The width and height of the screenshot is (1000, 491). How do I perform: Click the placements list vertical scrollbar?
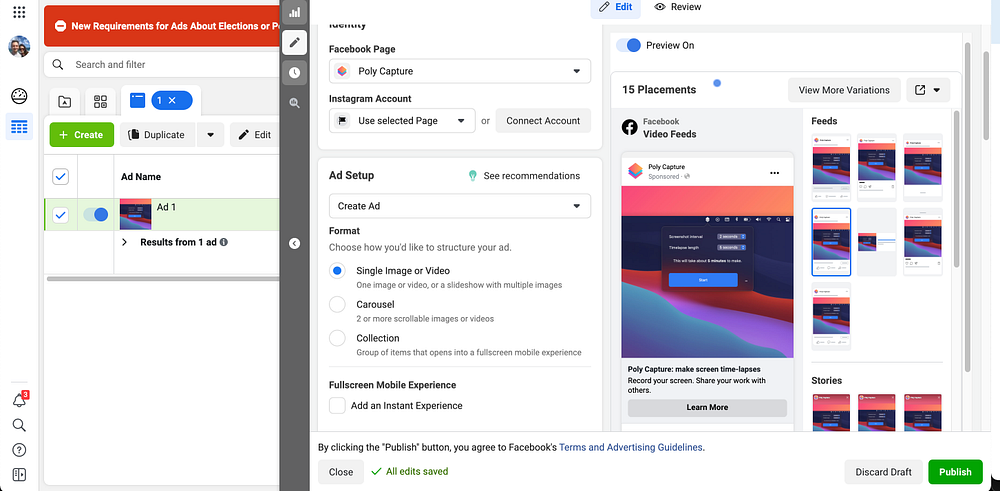click(x=956, y=189)
